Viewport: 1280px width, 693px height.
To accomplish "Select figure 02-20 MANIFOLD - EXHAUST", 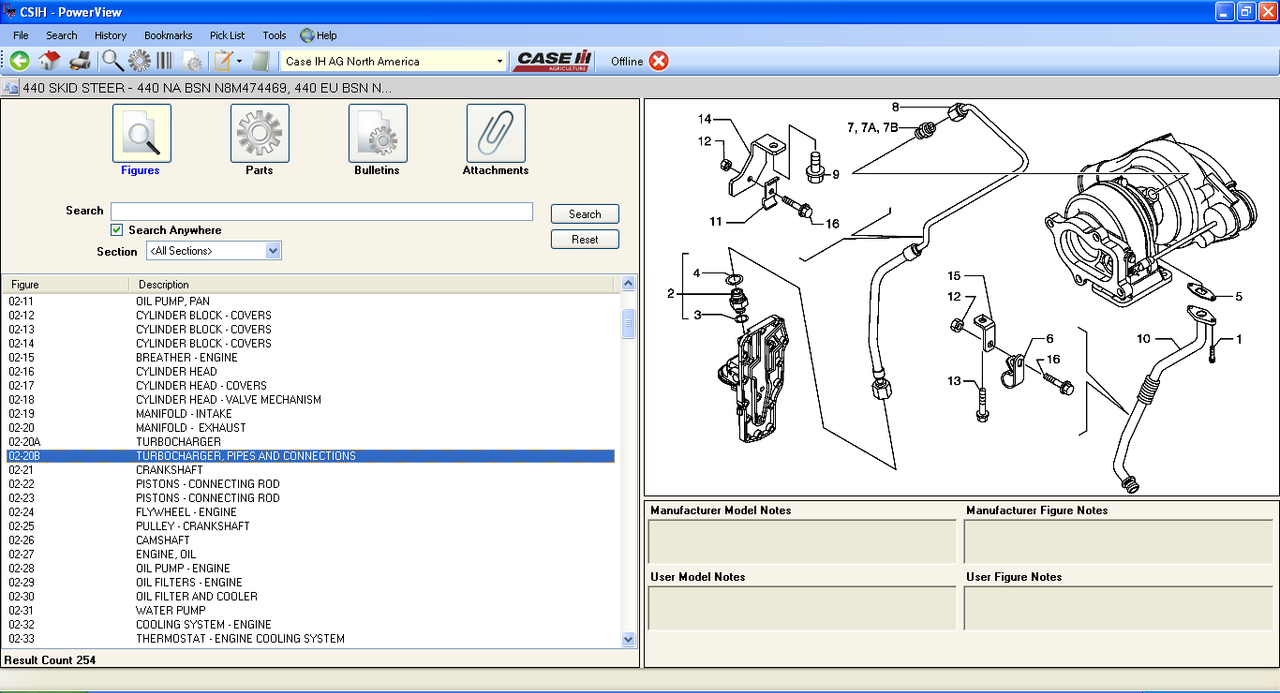I will 310,427.
